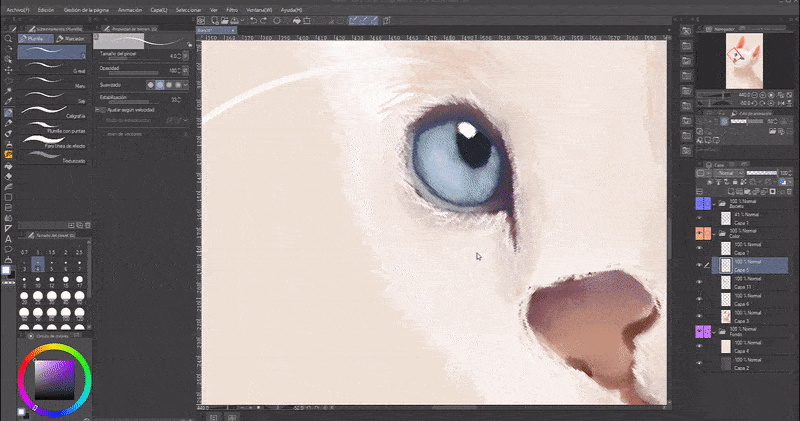Pick color on the color wheel square

[x=55, y=380]
